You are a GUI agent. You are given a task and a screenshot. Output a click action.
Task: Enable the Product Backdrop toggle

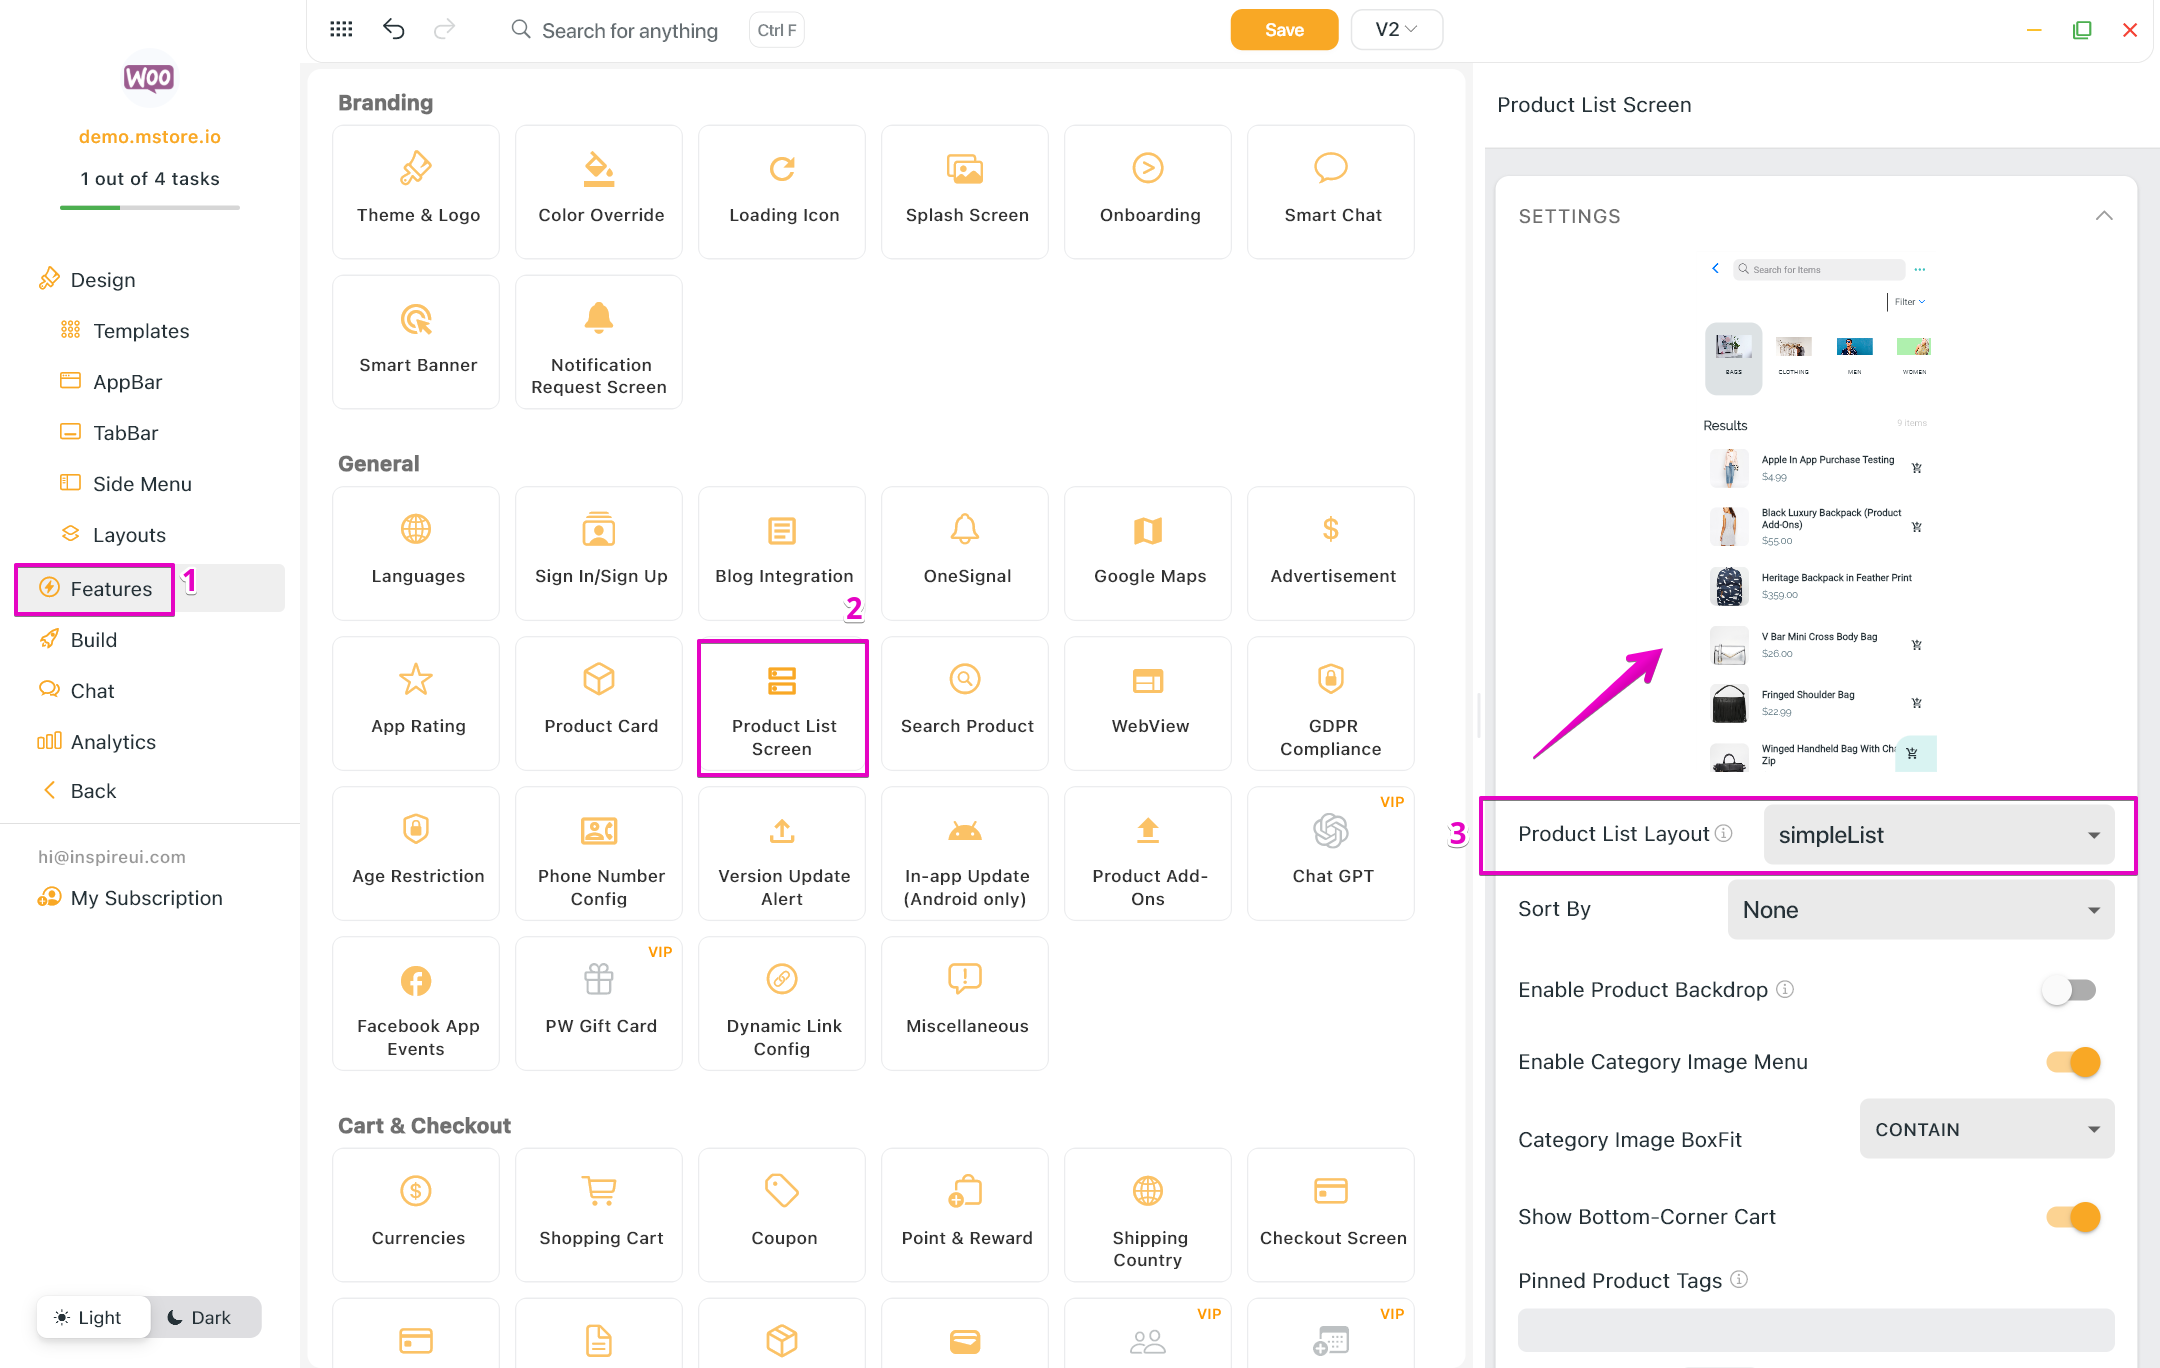[x=2069, y=990]
